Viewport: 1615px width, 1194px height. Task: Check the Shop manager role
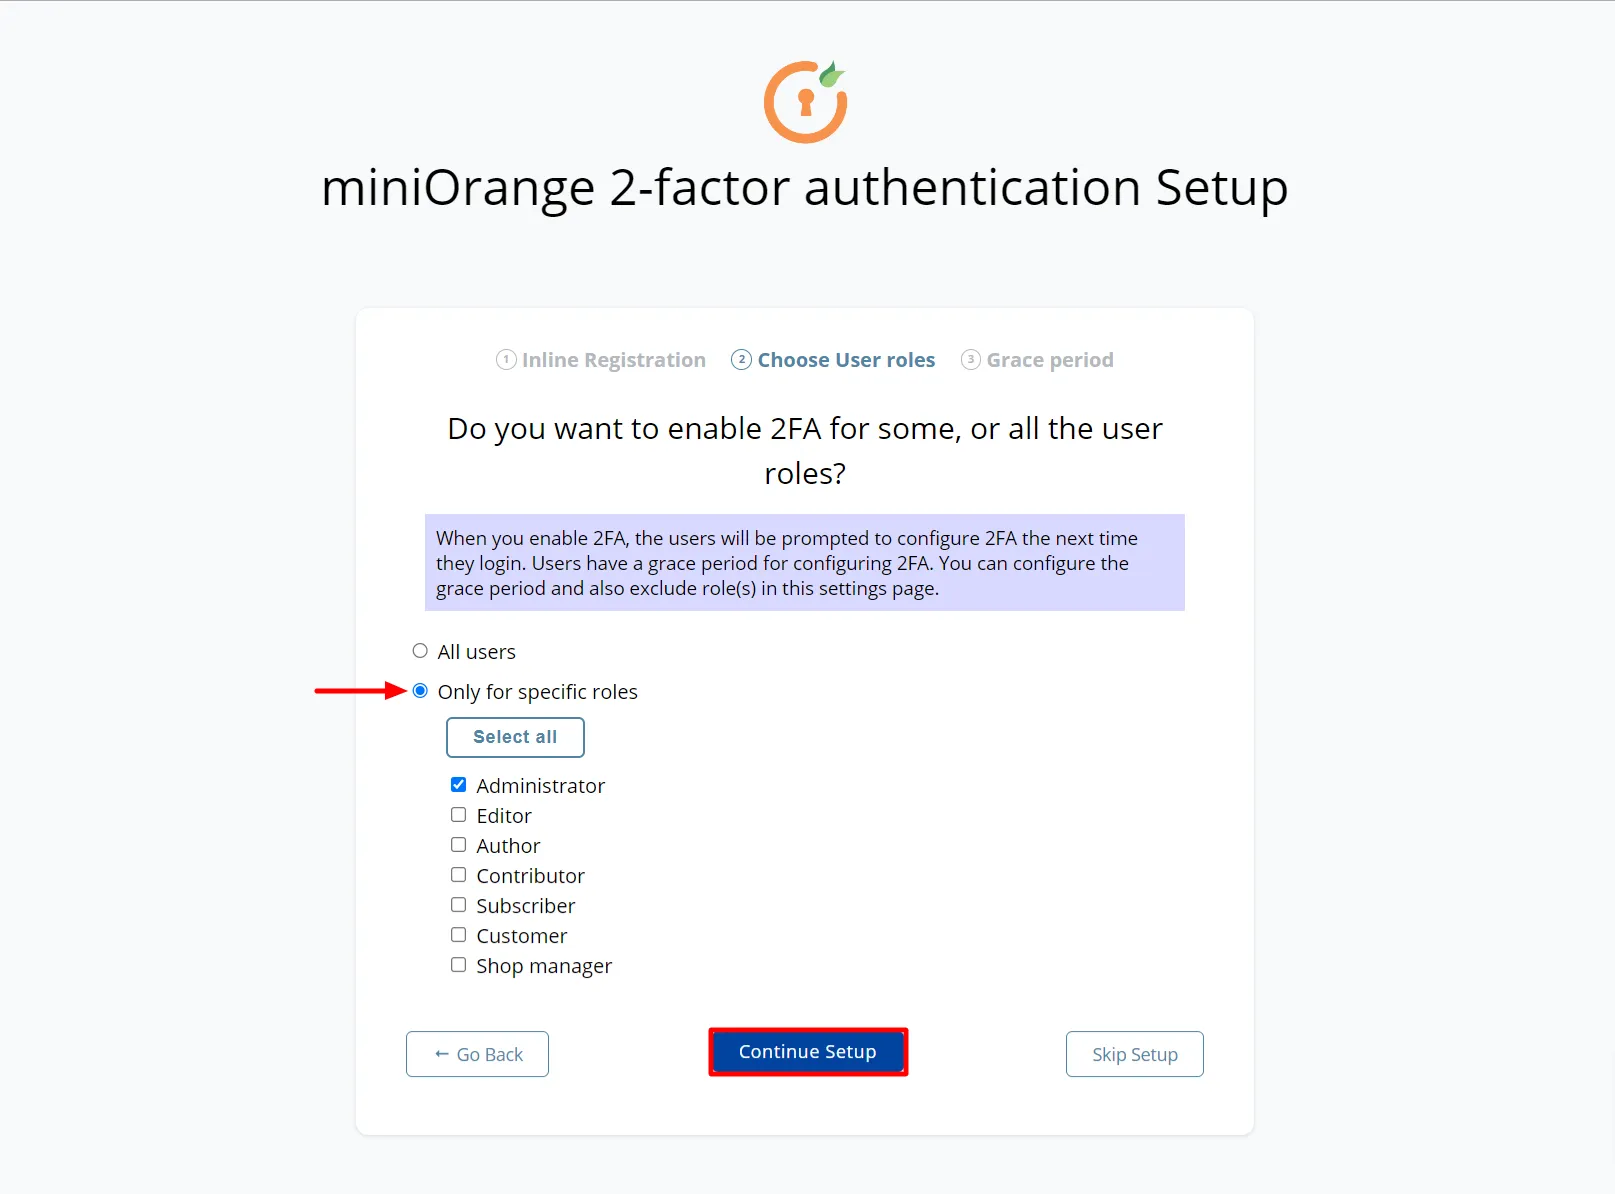[x=459, y=964]
